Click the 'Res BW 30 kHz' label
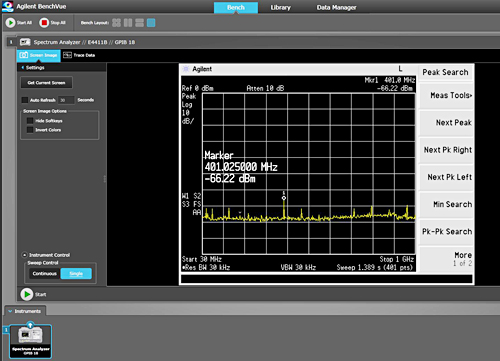Image resolution: width=500 pixels, height=361 pixels. pos(206,267)
